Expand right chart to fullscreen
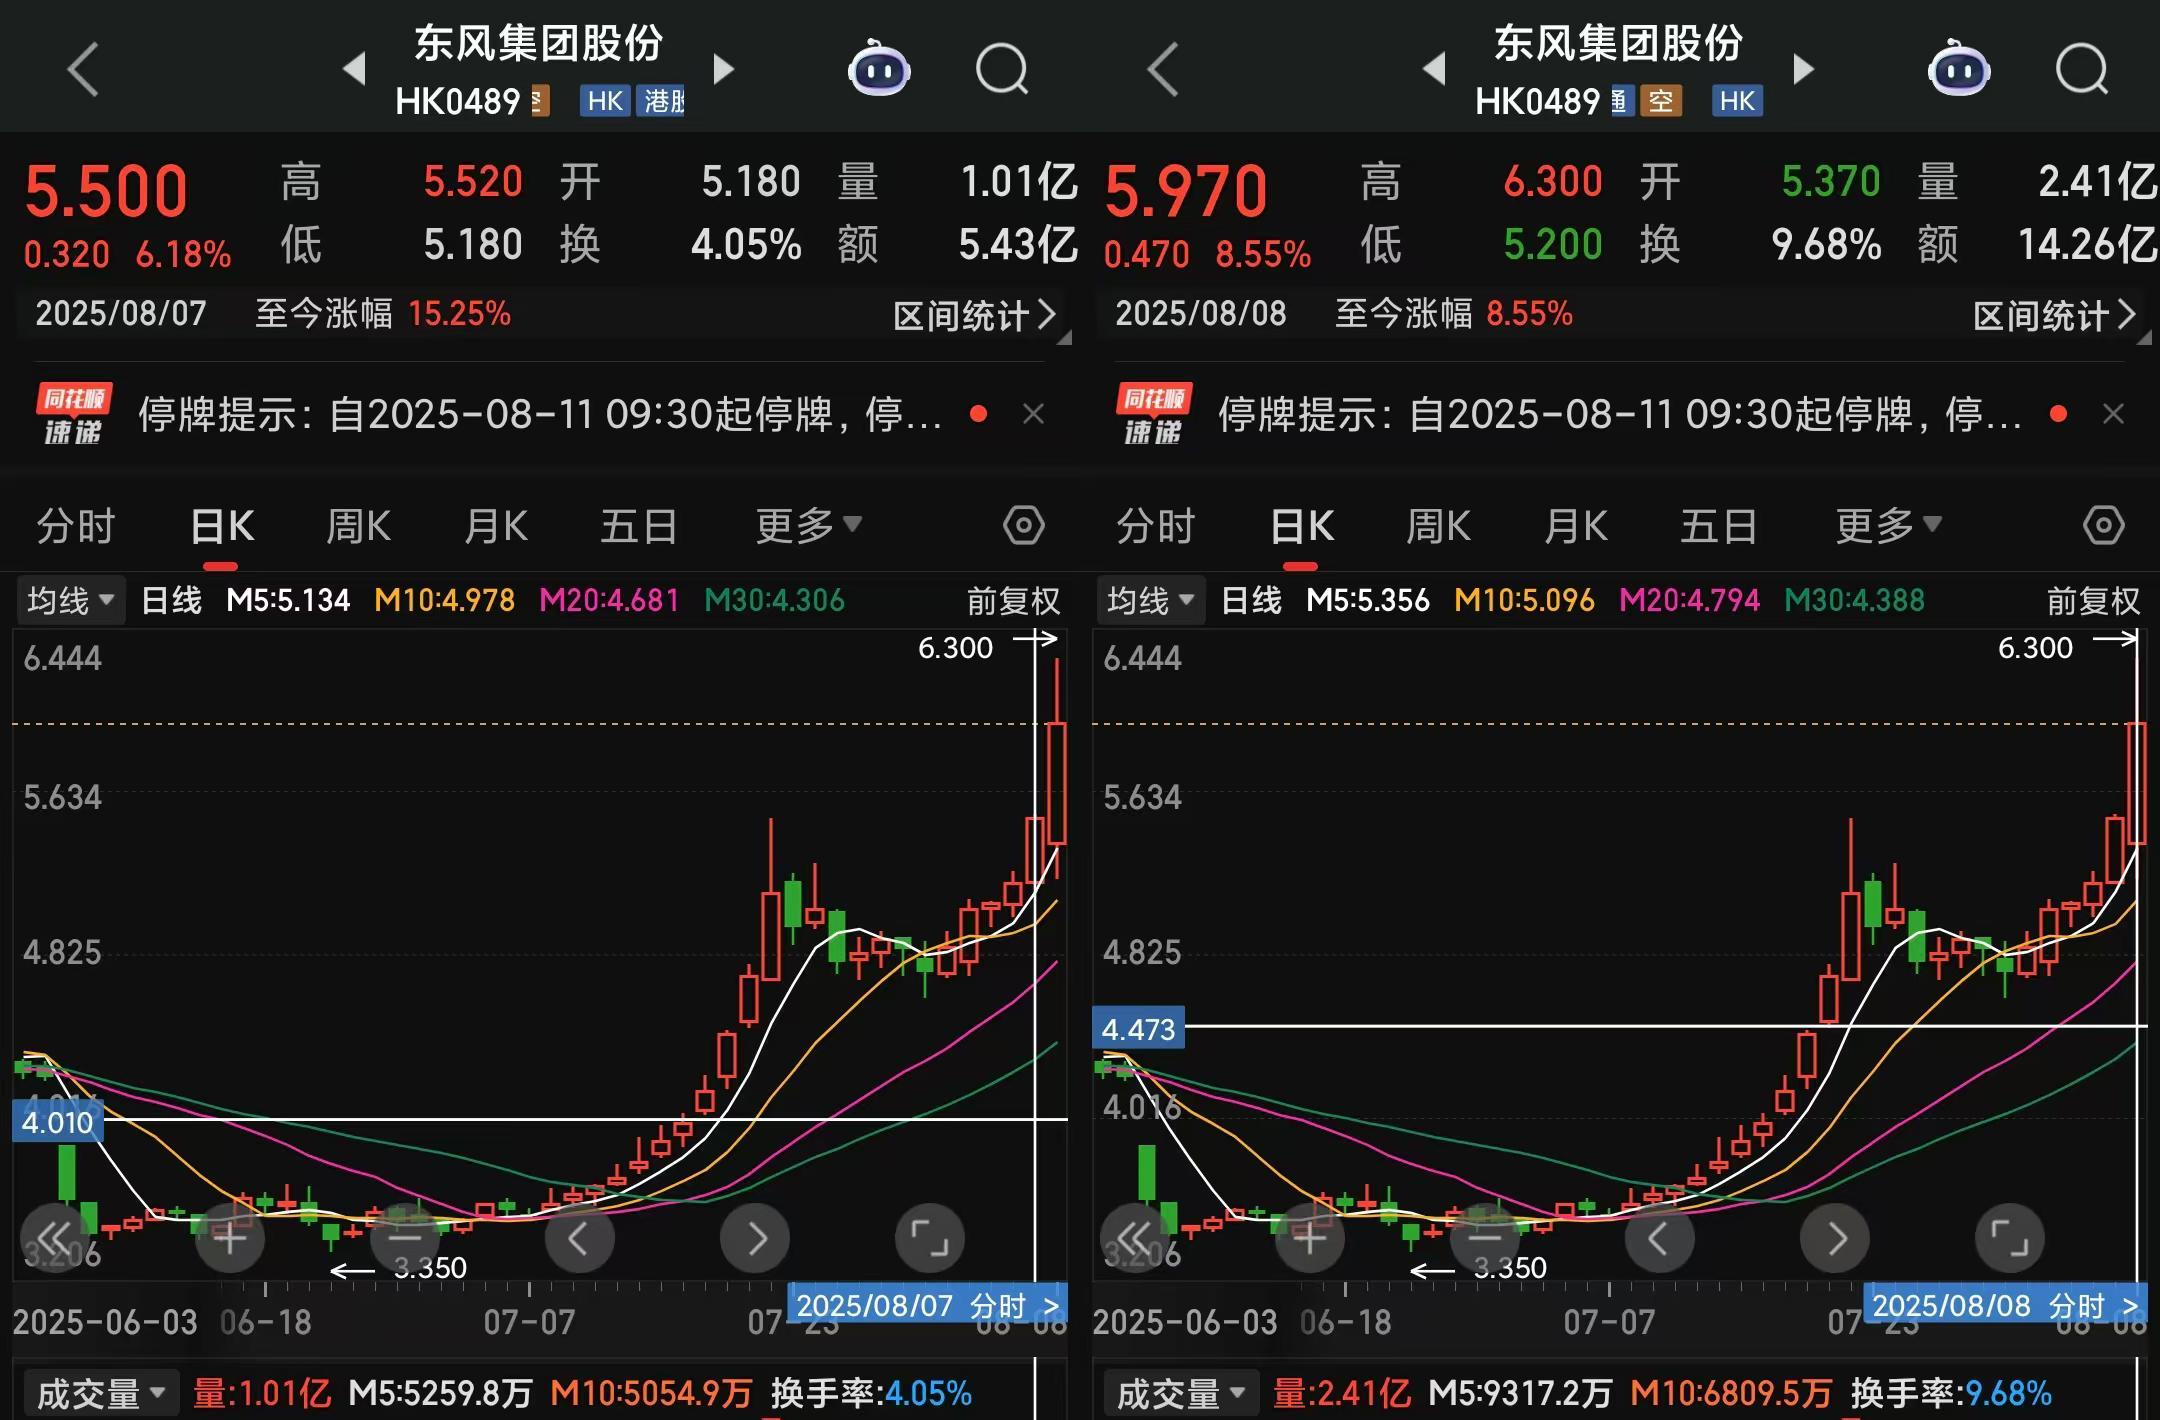Screen dimensions: 2160x1420 pyautogui.click(x=2010, y=1238)
